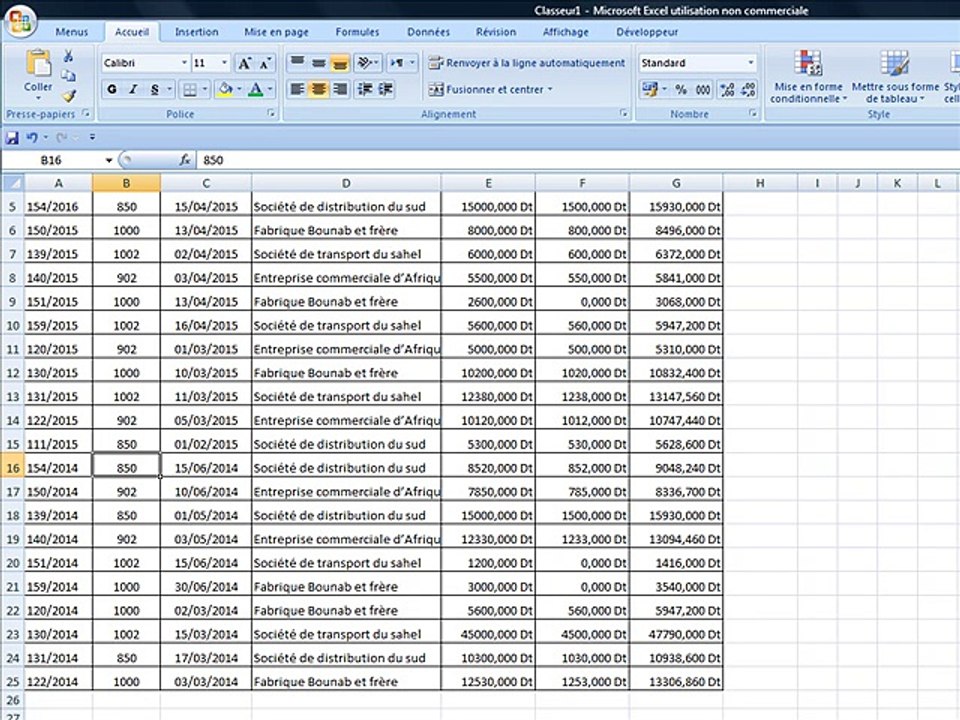Switch to the Formules tab
The width and height of the screenshot is (960, 720).
point(357,32)
